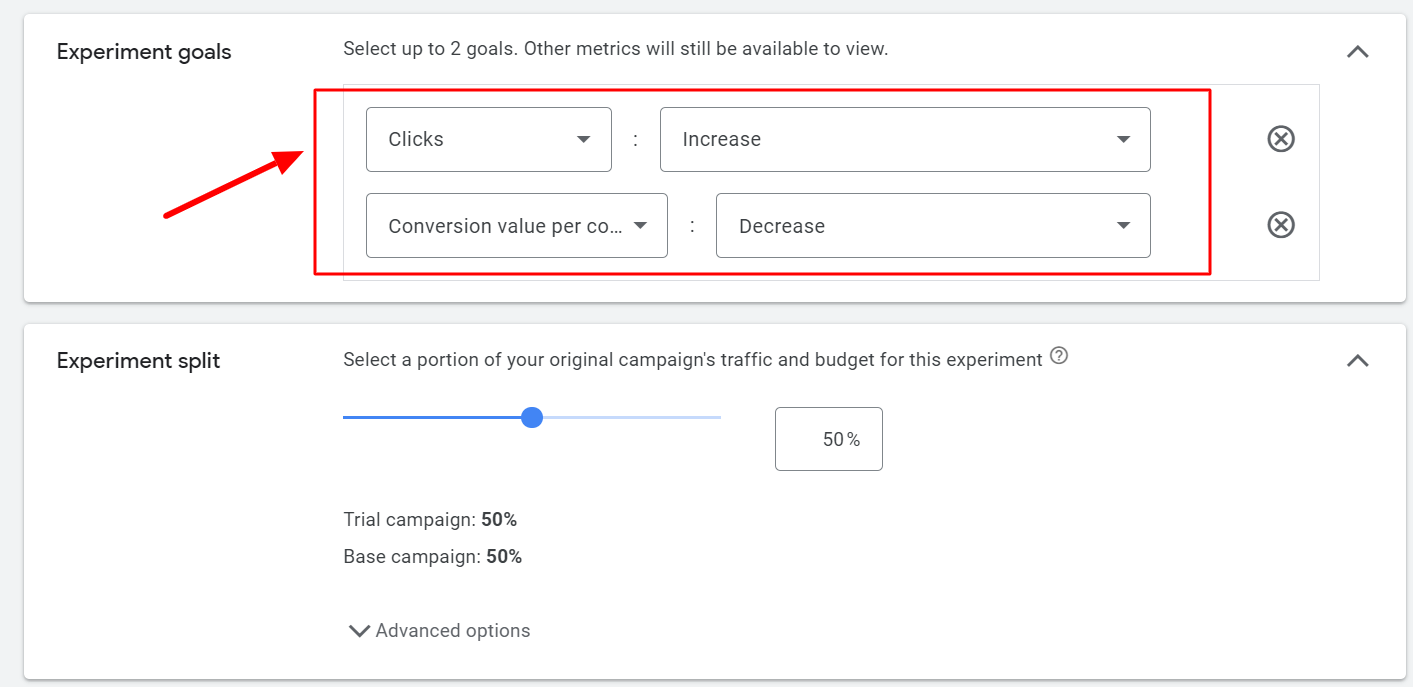Open the help icon next to experiment split description
The width and height of the screenshot is (1413, 687).
pyautogui.click(x=1059, y=356)
